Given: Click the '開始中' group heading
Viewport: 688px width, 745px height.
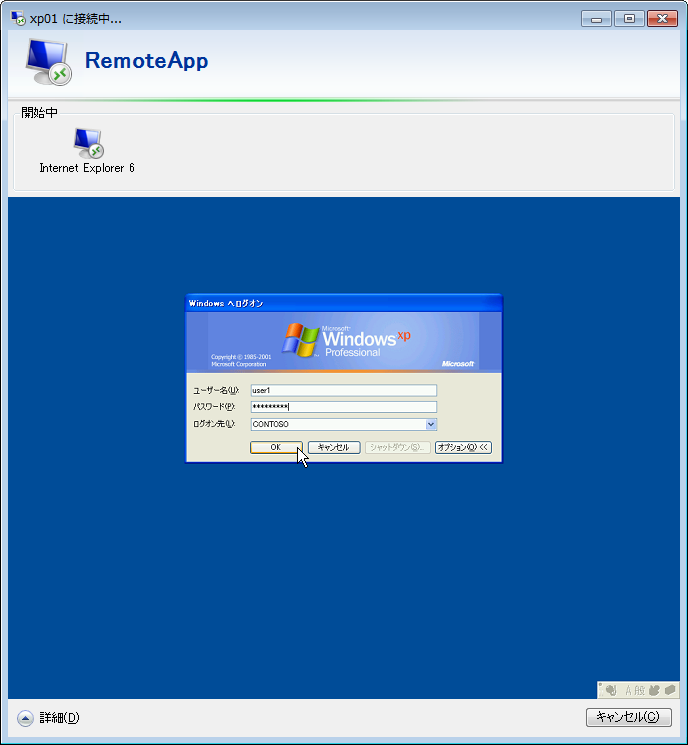Looking at the screenshot, I should tap(39, 113).
